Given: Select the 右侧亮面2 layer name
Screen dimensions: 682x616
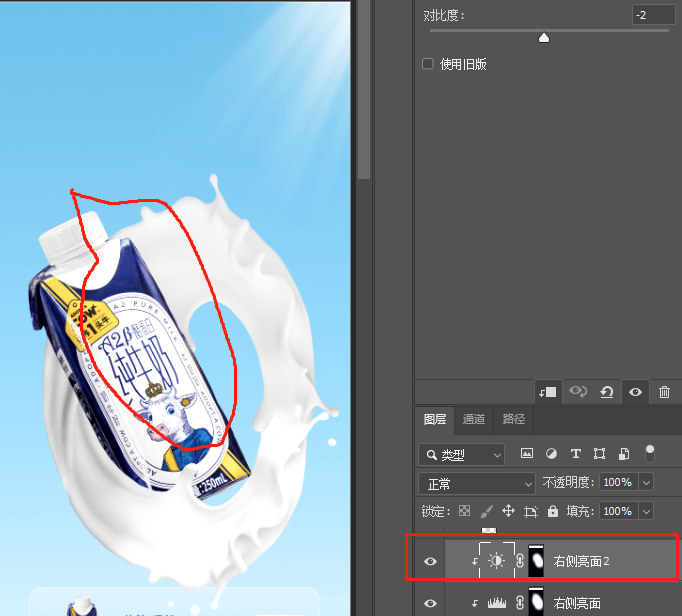Looking at the screenshot, I should (x=581, y=561).
